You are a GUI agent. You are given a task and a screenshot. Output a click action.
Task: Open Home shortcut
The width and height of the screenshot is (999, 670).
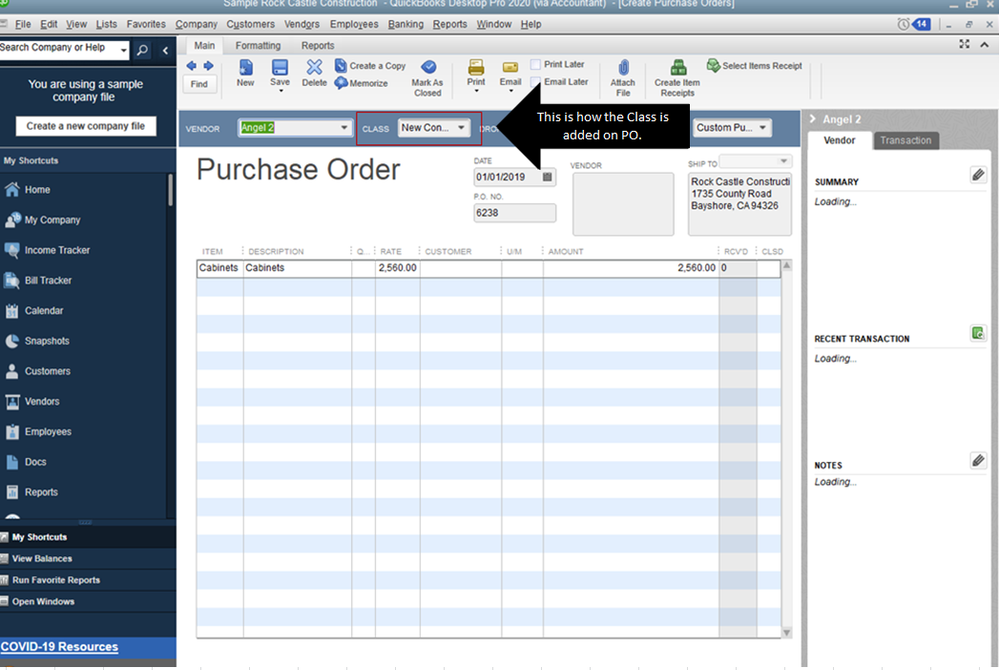37,190
